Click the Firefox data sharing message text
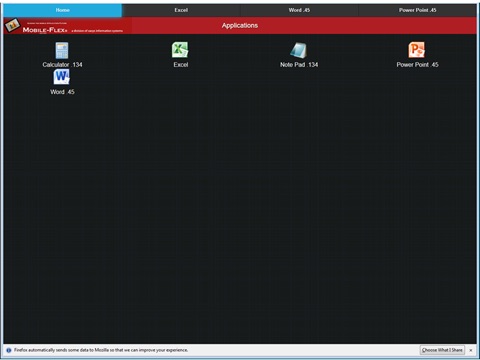Screen dimensions: 480x360 tap(101, 350)
